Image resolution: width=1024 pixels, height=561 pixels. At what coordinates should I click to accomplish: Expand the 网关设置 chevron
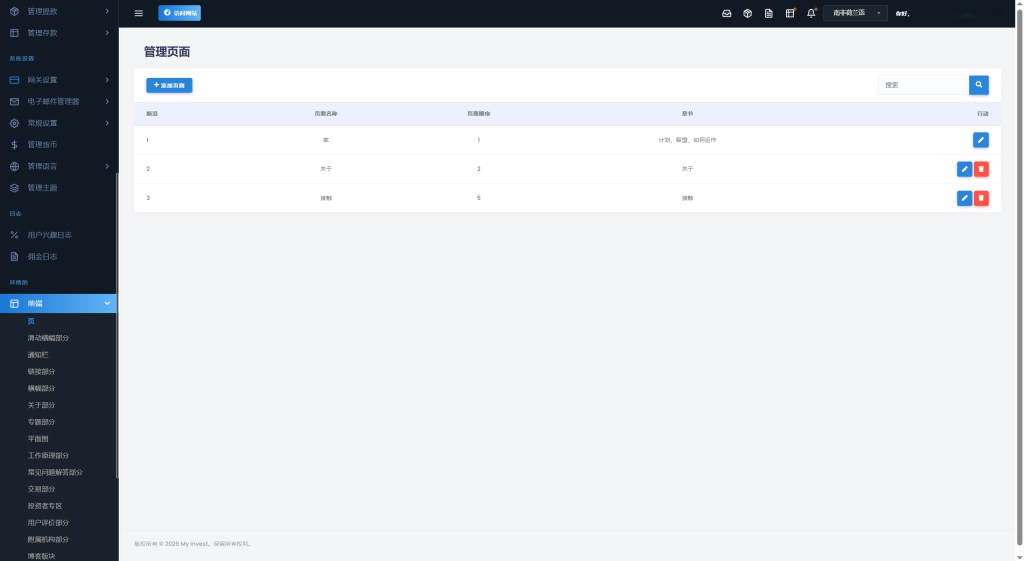click(x=107, y=80)
